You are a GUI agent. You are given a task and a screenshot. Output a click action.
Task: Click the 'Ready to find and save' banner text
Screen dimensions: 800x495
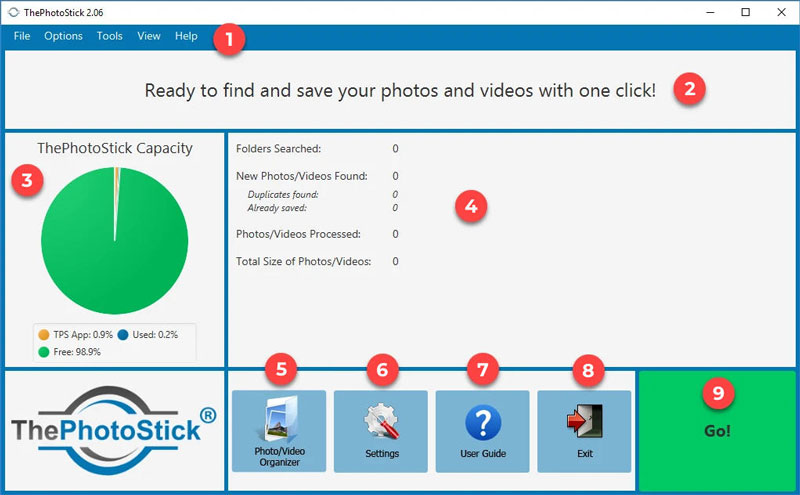[x=400, y=91]
